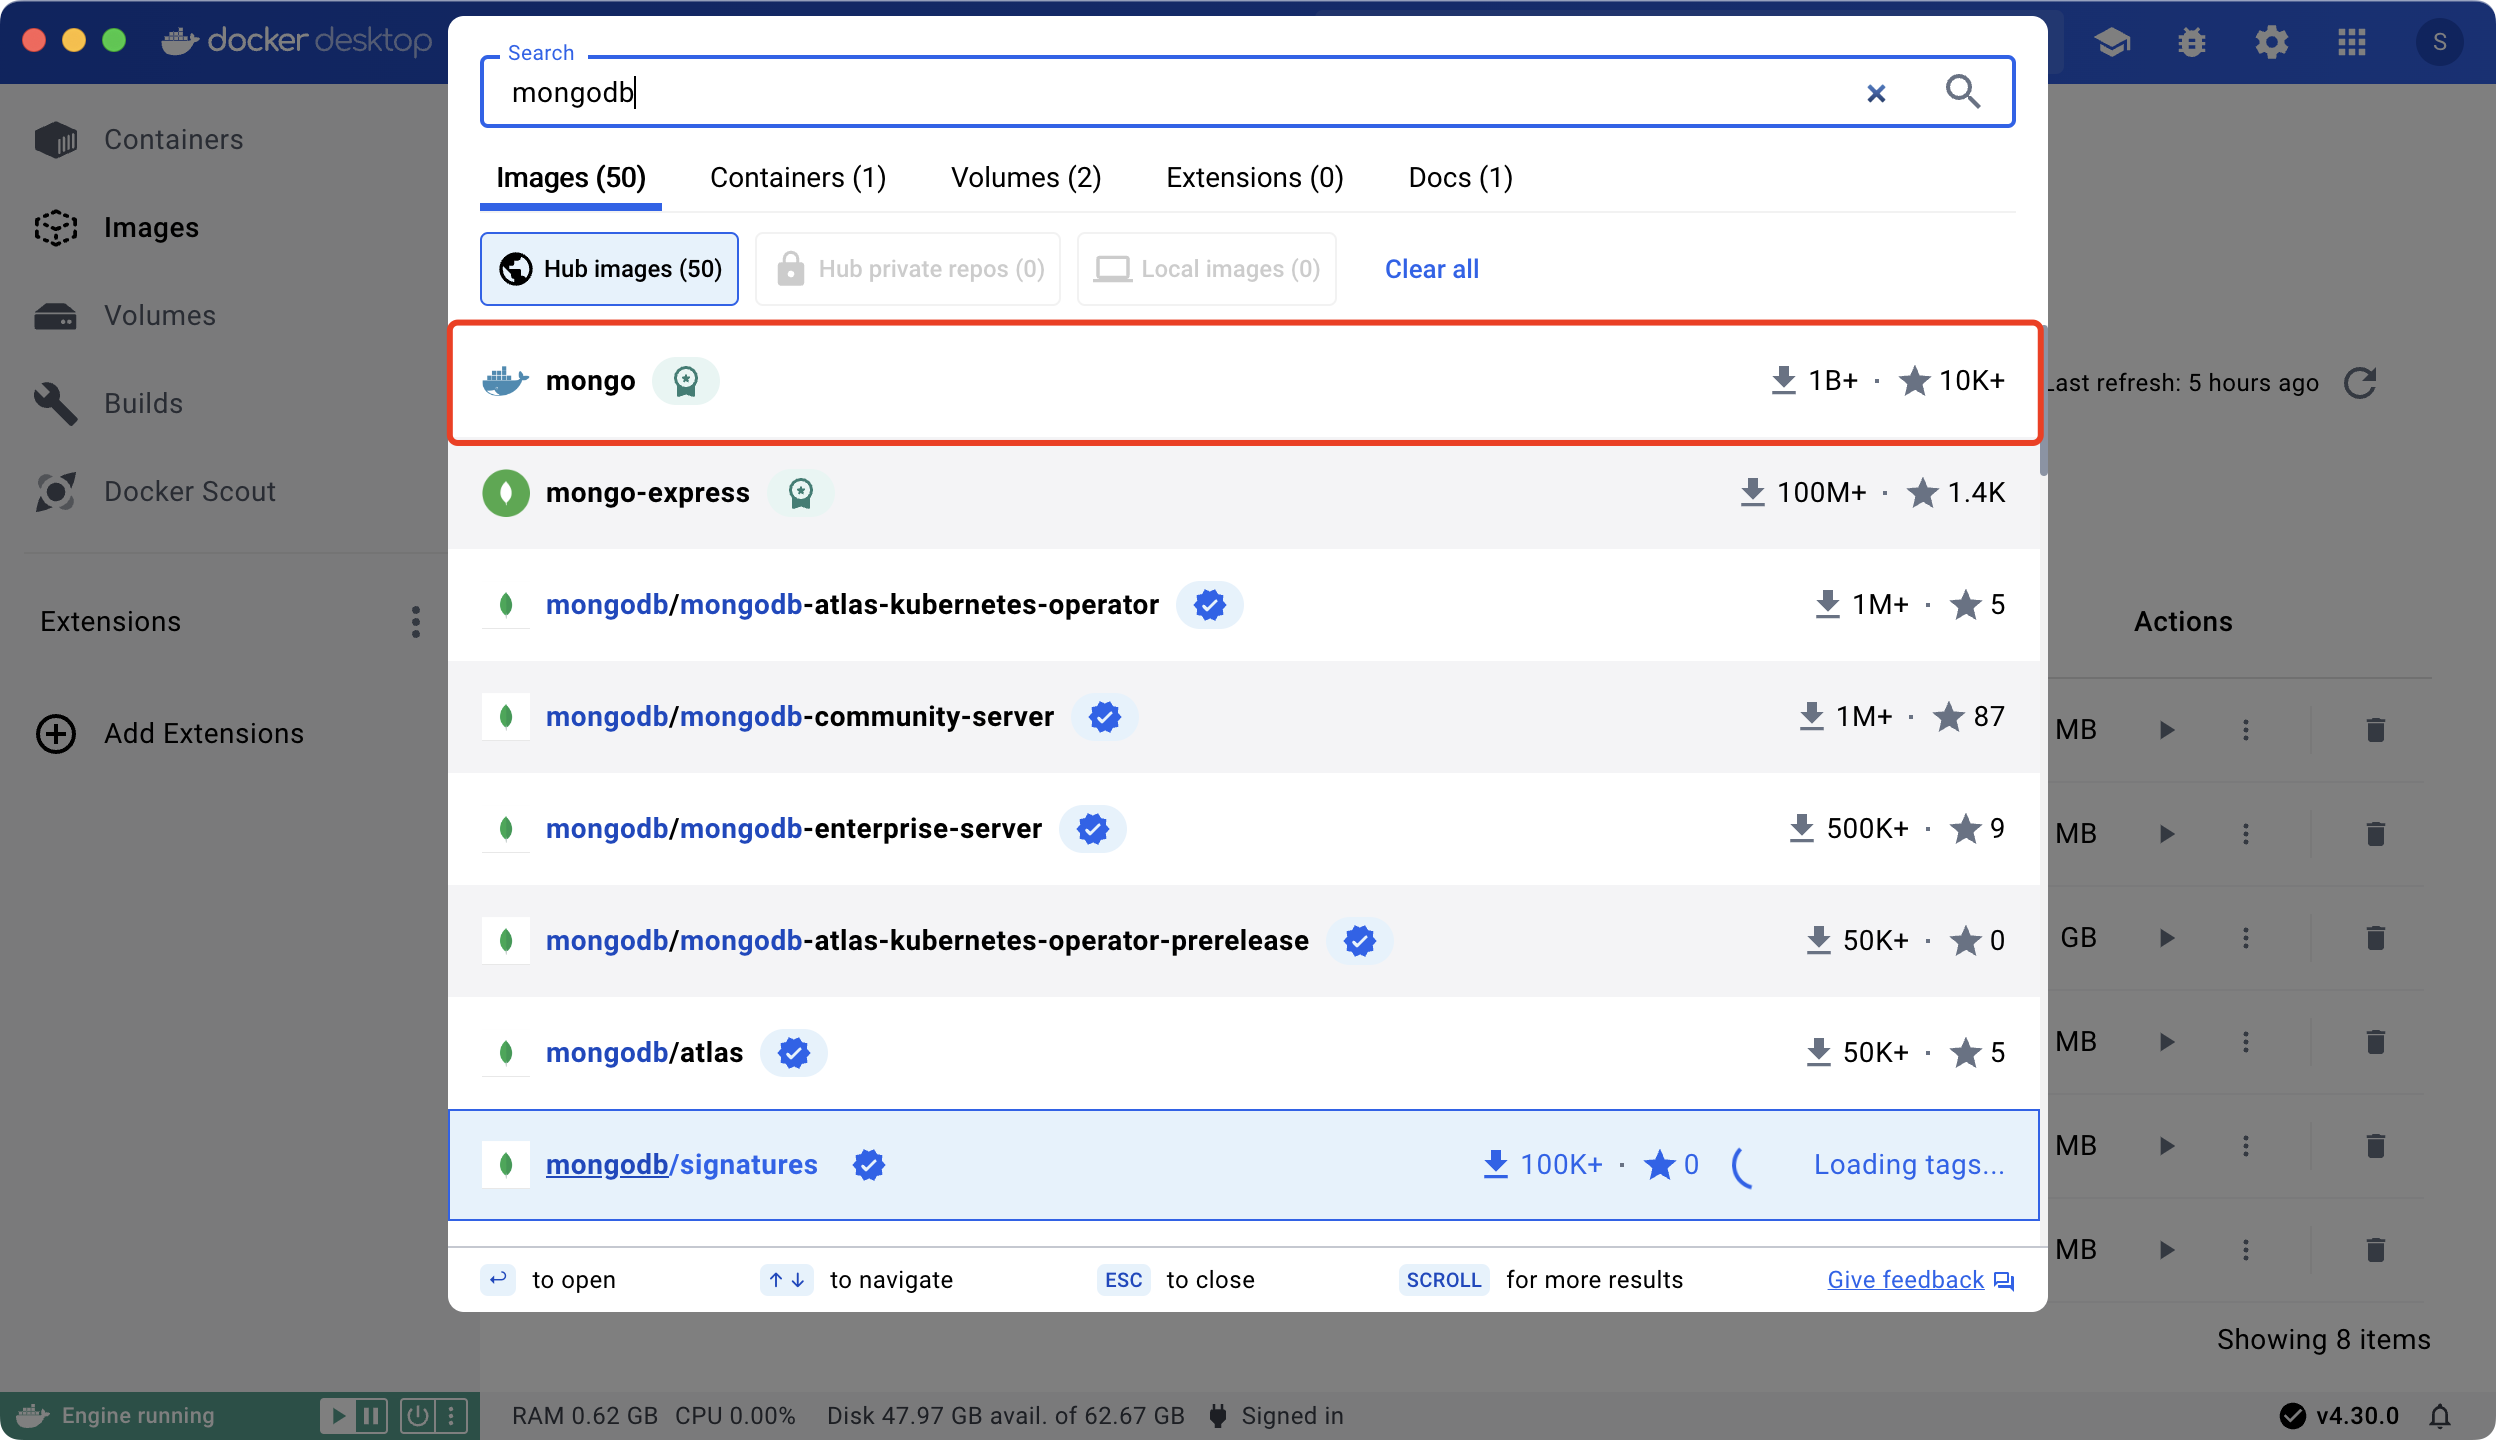This screenshot has height=1440, width=2496.
Task: Open the apps grid icon in header
Action: point(2352,42)
